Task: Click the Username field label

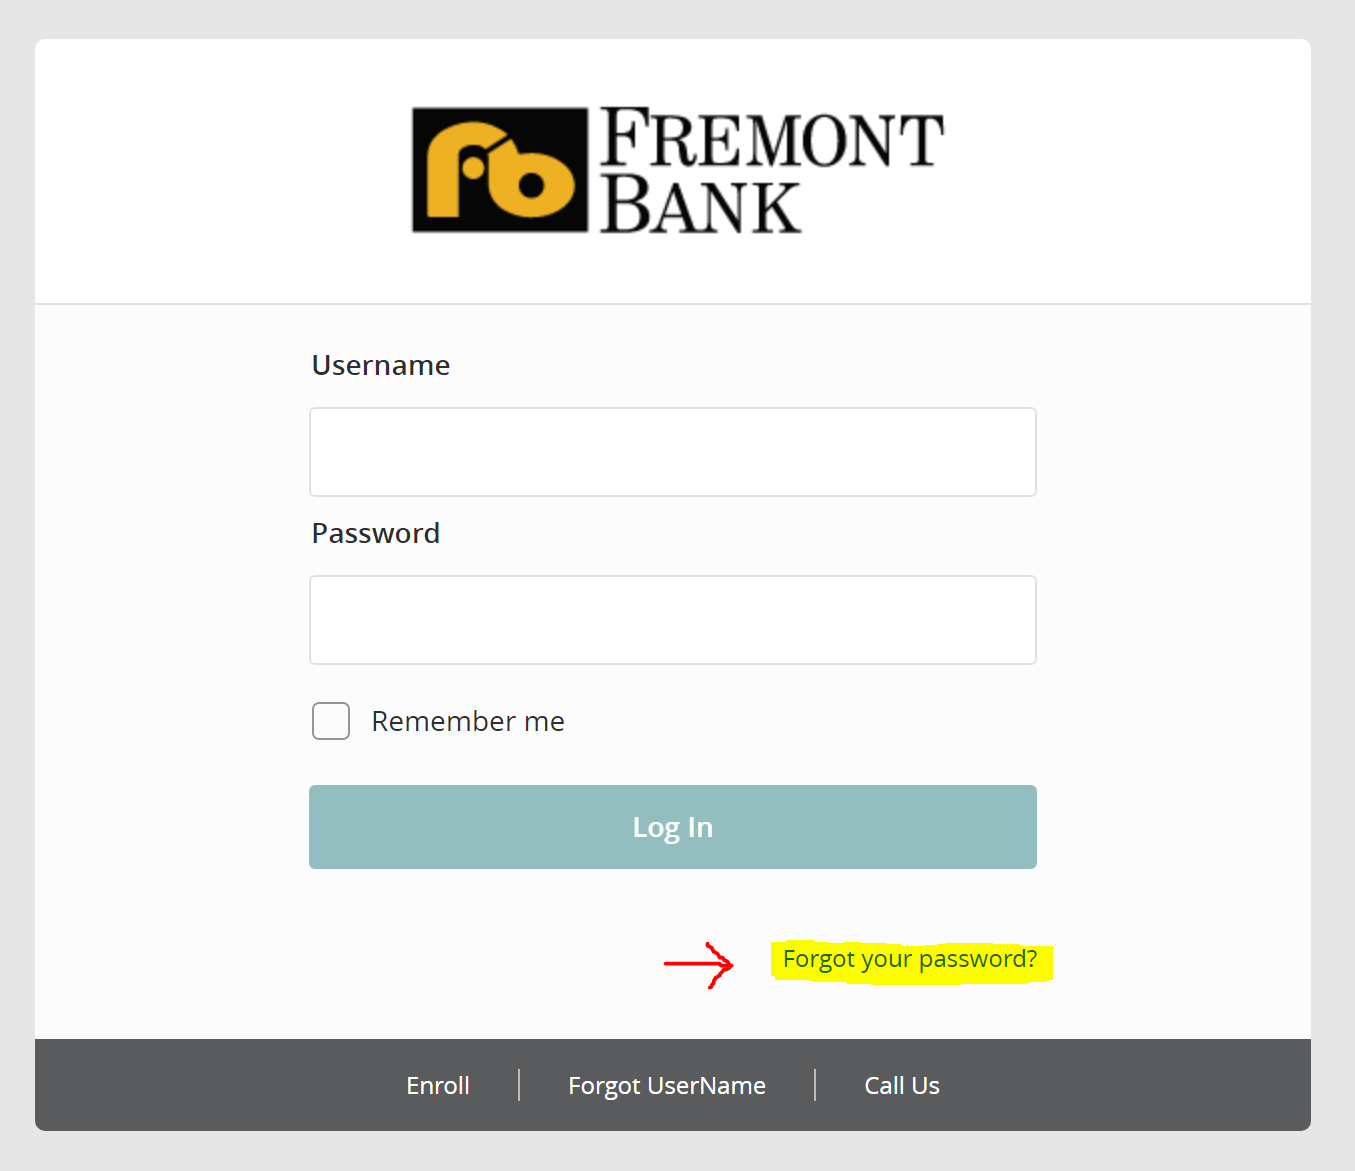Action: click(381, 365)
